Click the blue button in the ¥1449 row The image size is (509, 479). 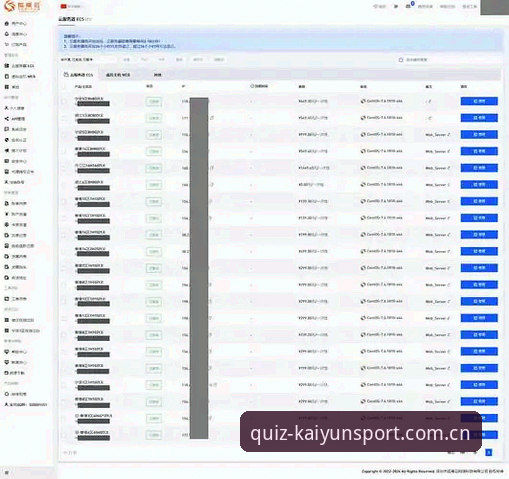point(479,168)
